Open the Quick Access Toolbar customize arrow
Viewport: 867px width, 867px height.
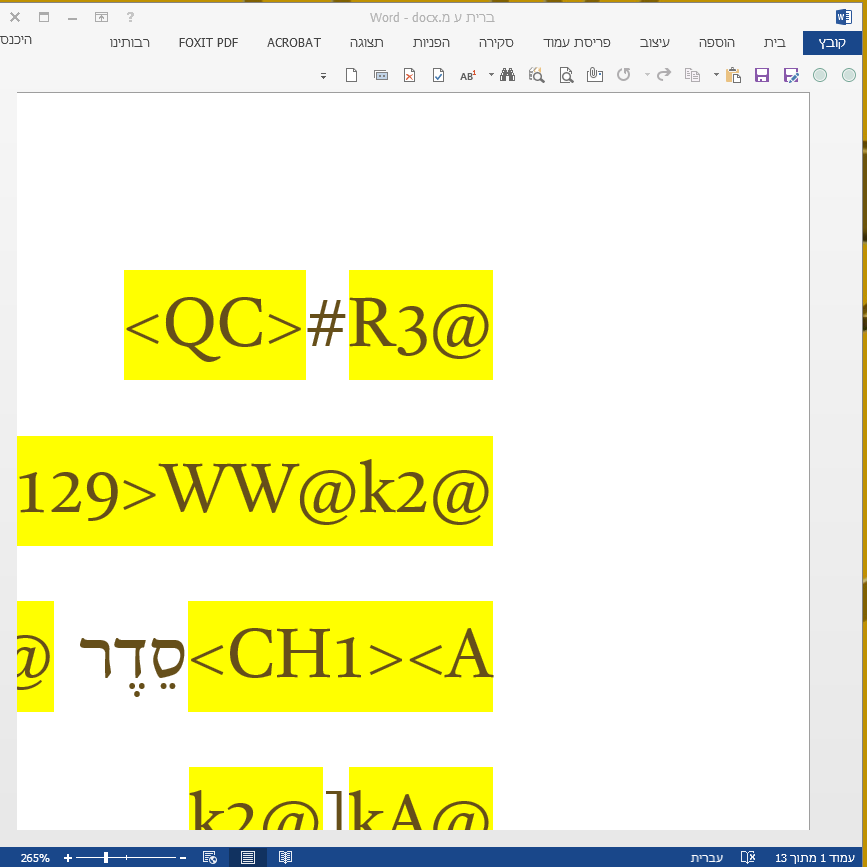(x=323, y=75)
